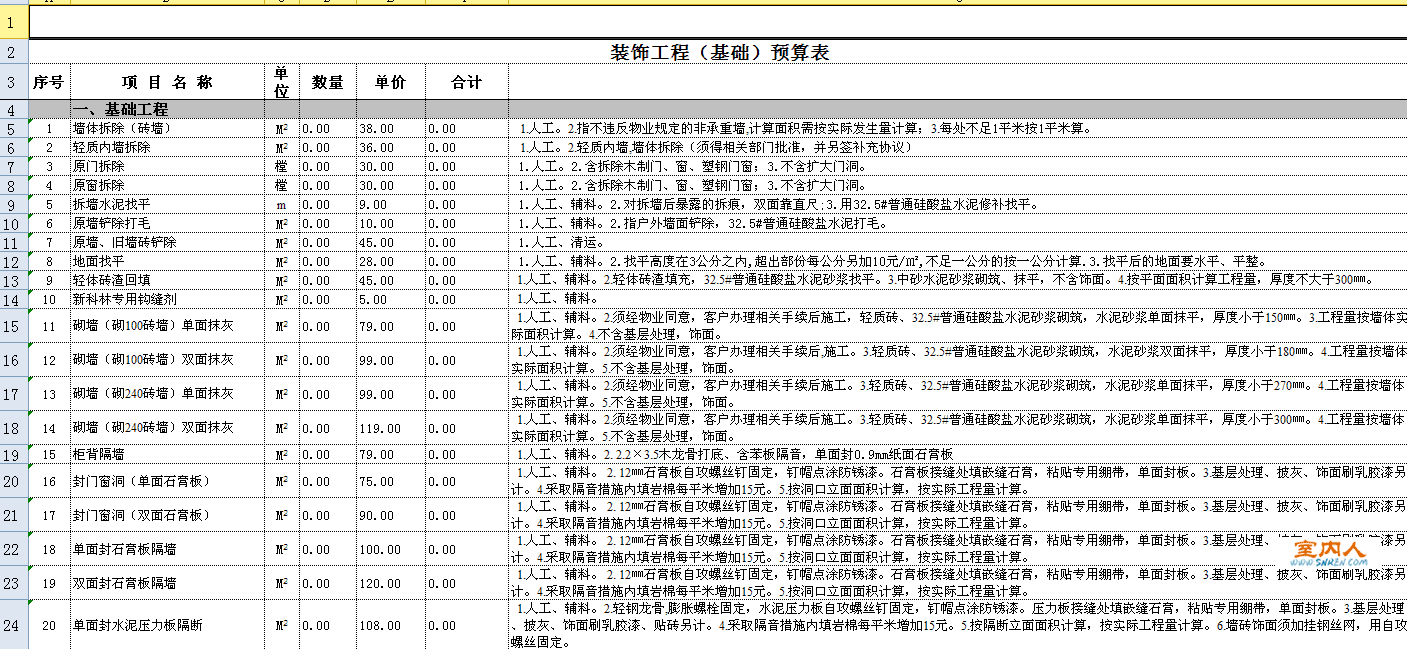Select the item cell 轻质内墙拆除
The image size is (1407, 649).
(x=167, y=148)
